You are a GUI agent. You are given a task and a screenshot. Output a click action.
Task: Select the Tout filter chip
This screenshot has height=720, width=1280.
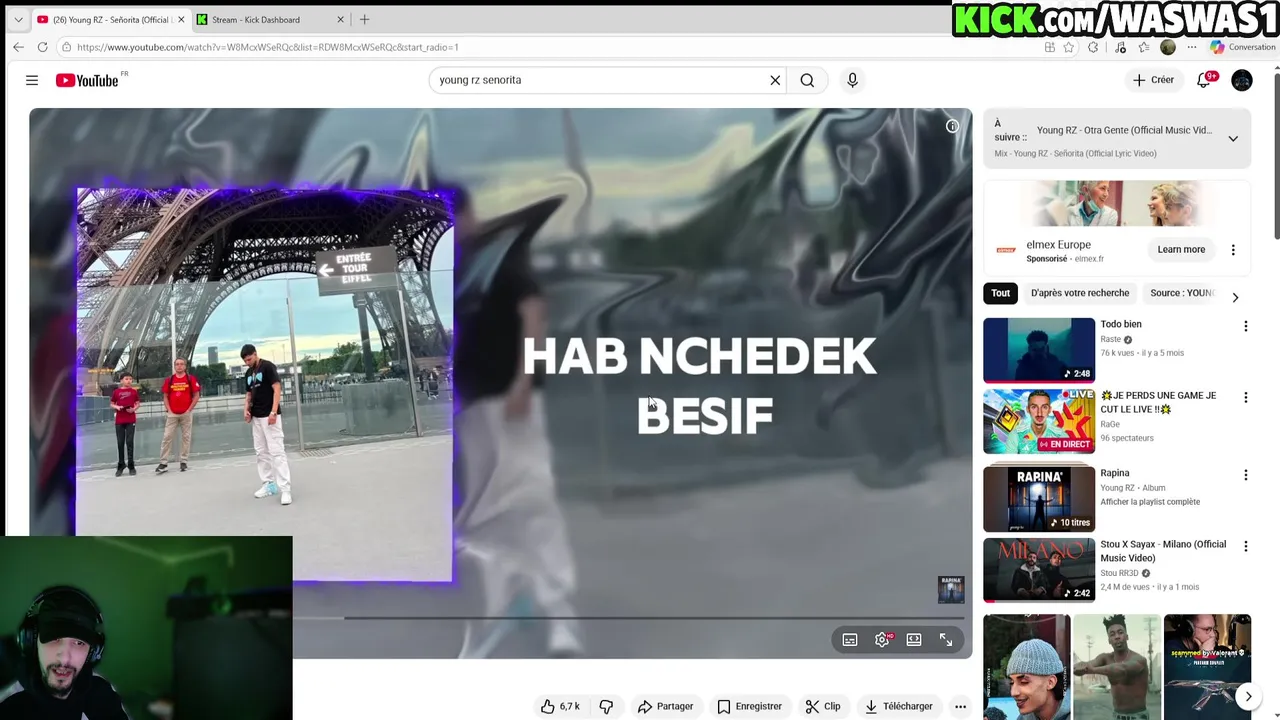[x=1001, y=293]
